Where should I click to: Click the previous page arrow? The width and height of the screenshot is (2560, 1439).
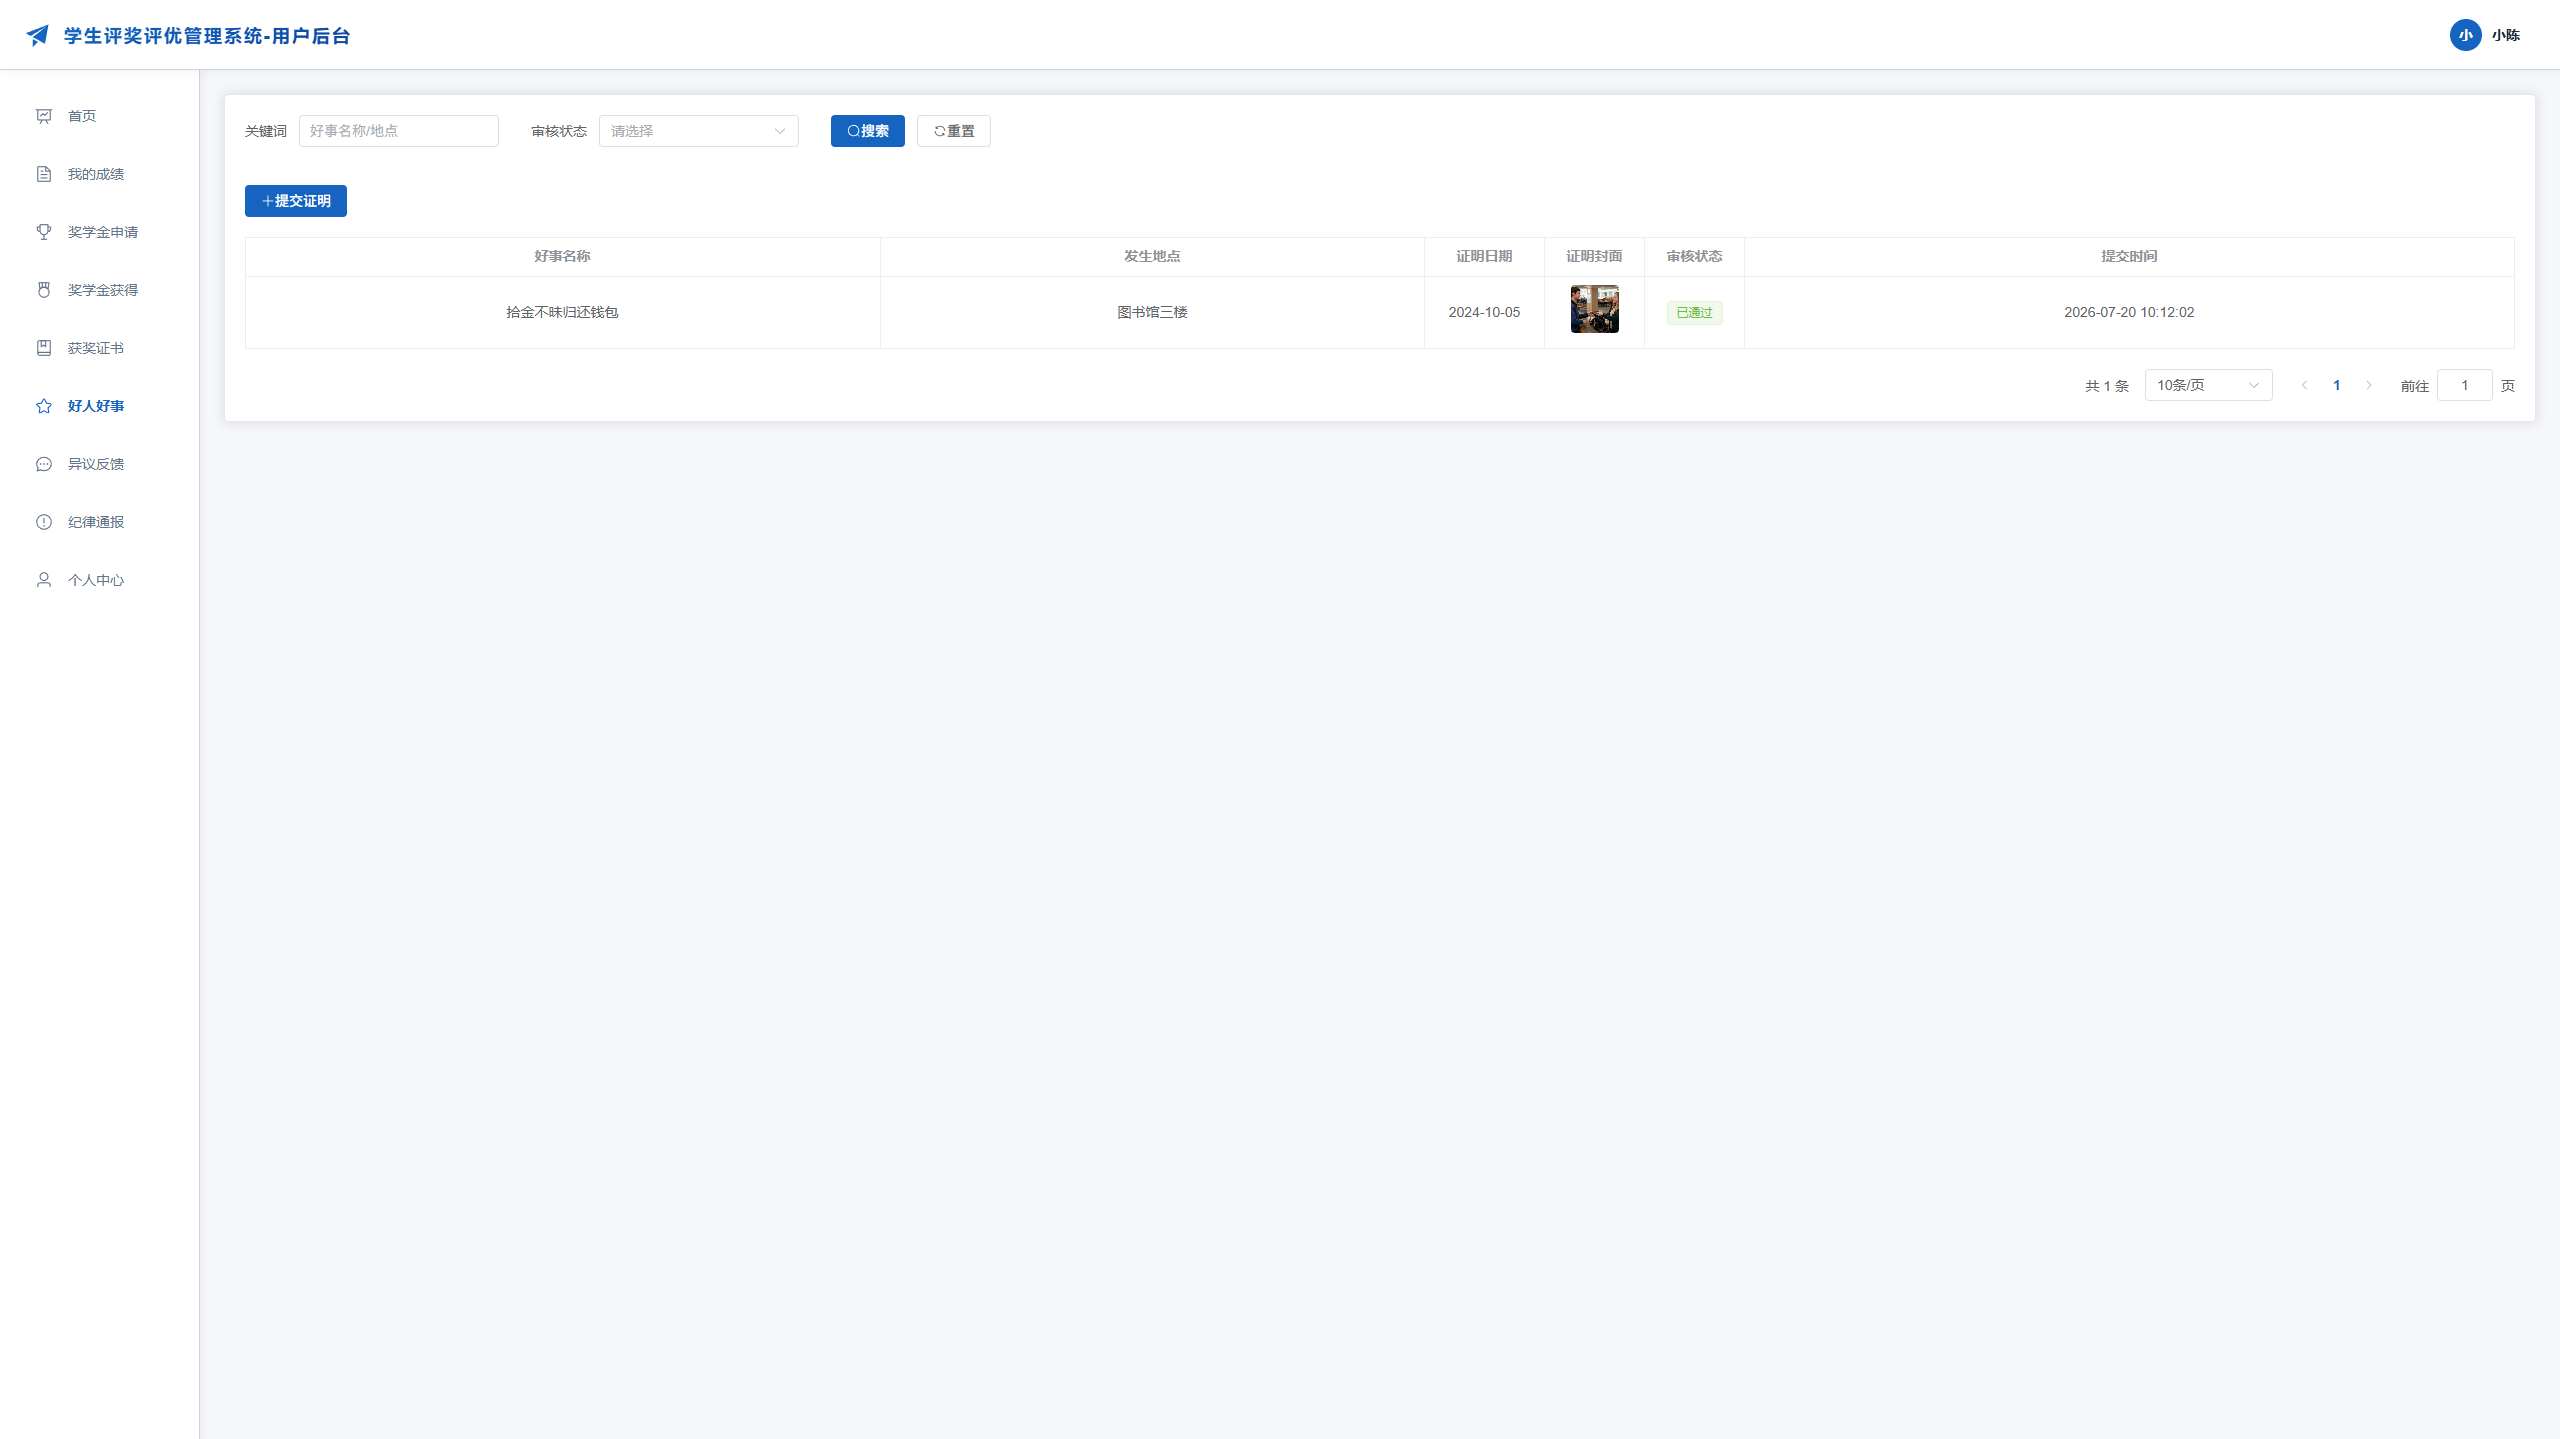click(2305, 385)
